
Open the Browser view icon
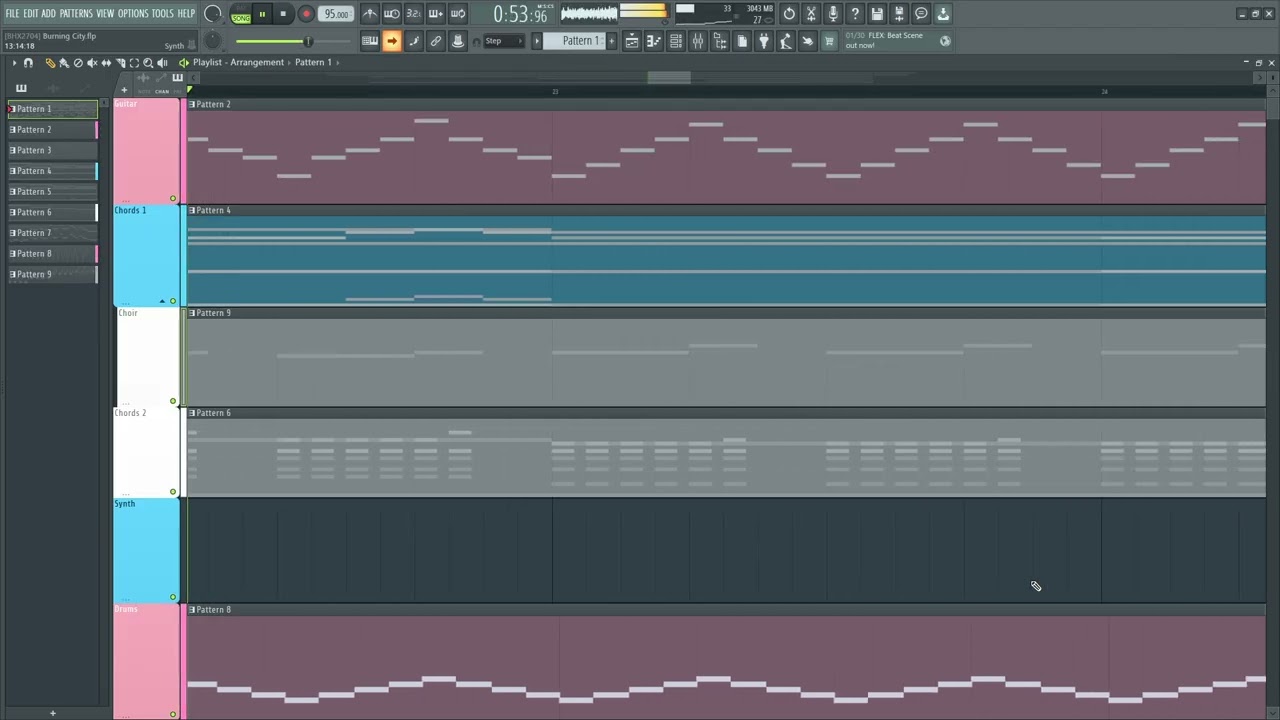coord(720,41)
